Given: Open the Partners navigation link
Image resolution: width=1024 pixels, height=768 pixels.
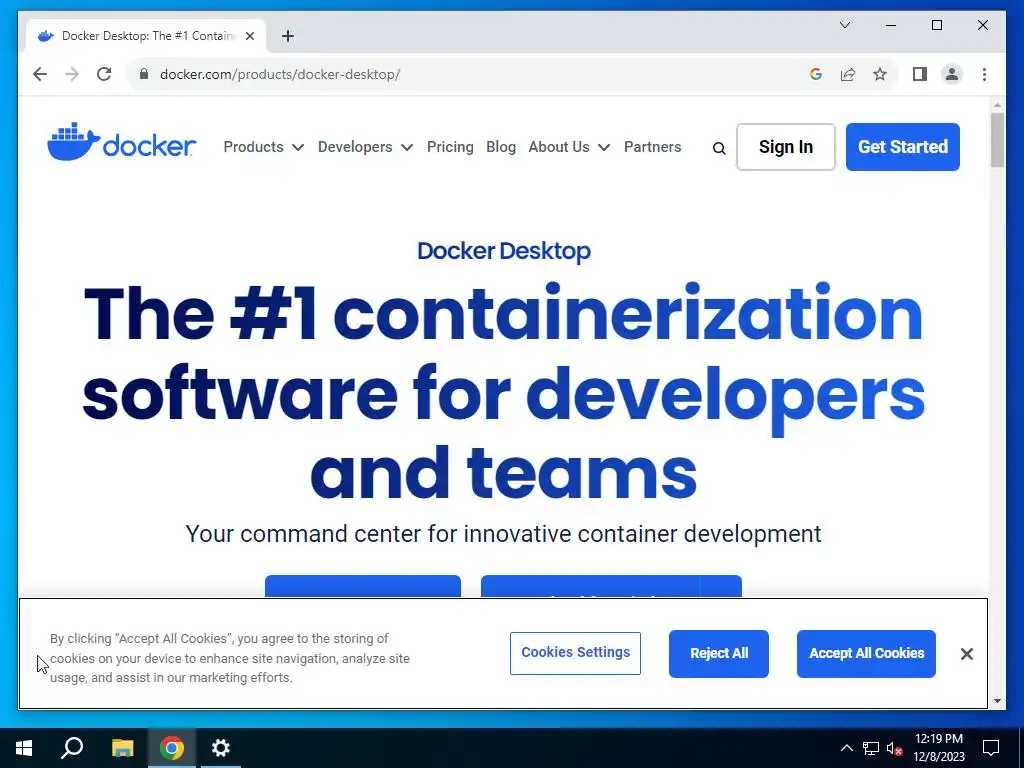Looking at the screenshot, I should coord(652,147).
